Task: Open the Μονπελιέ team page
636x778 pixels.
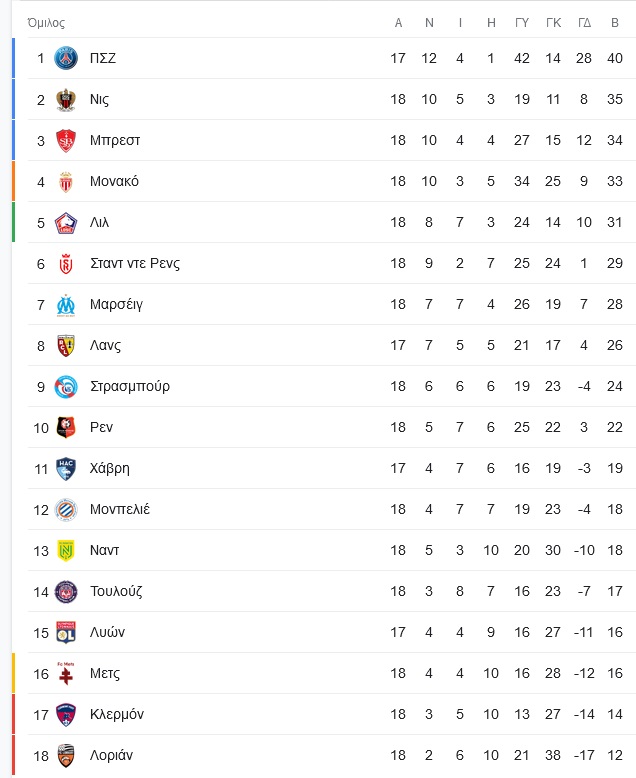Action: [120, 509]
